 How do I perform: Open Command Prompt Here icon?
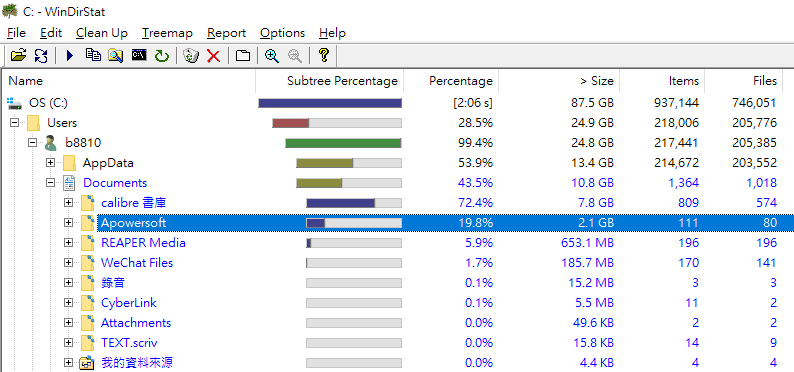pyautogui.click(x=139, y=55)
